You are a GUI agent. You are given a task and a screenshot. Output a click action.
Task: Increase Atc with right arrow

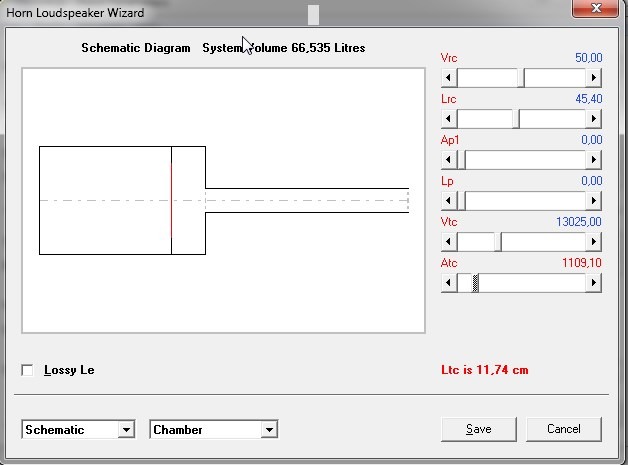click(594, 283)
